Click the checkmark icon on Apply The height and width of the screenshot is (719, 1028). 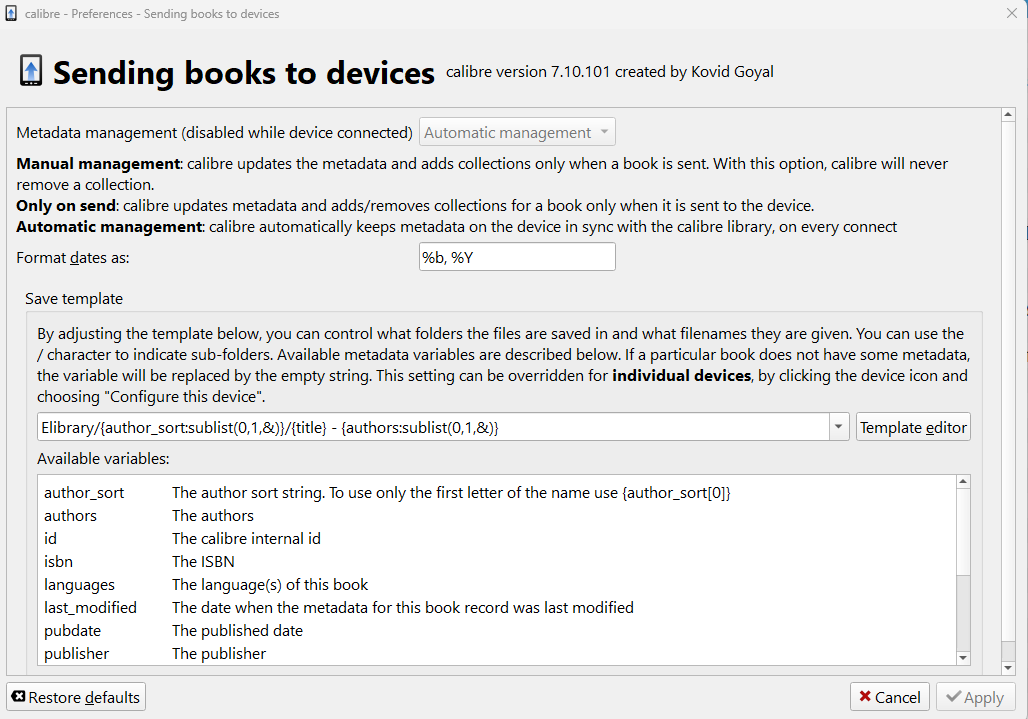pyautogui.click(x=954, y=697)
